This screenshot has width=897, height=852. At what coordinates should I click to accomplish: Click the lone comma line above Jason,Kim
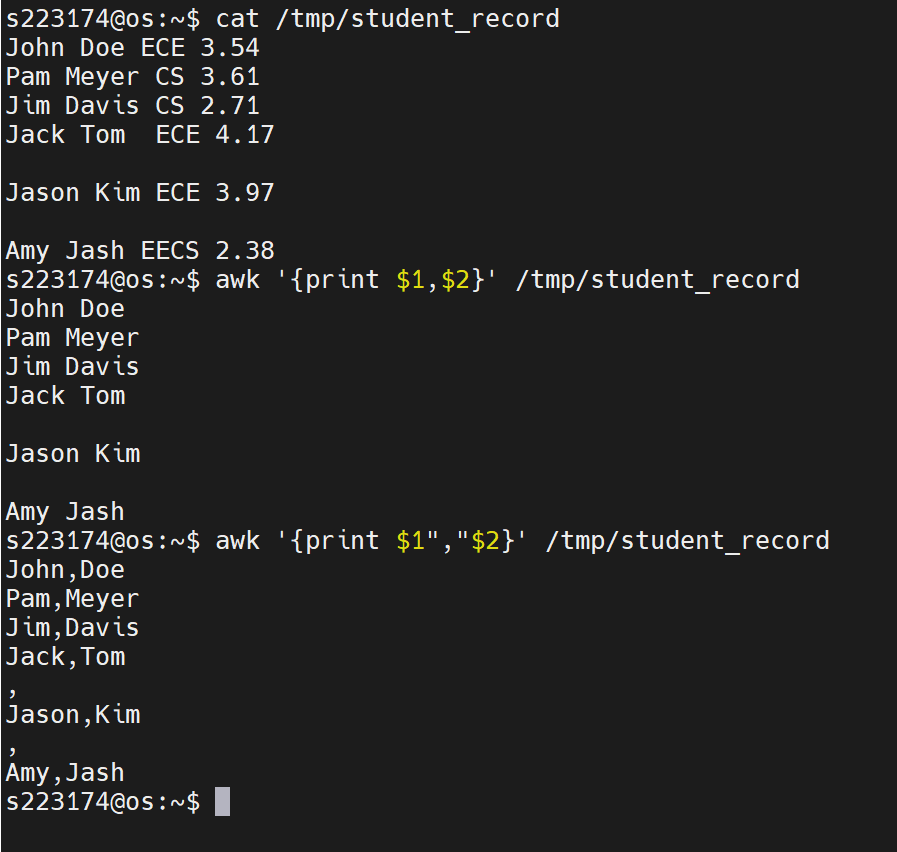pos(12,690)
